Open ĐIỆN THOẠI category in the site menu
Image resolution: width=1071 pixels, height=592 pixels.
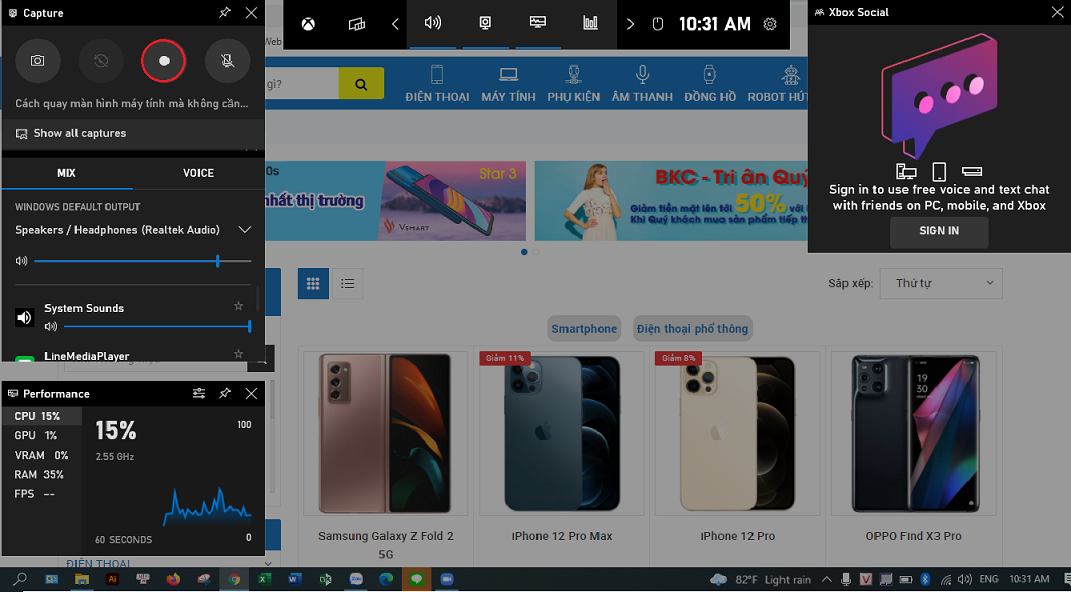437,83
